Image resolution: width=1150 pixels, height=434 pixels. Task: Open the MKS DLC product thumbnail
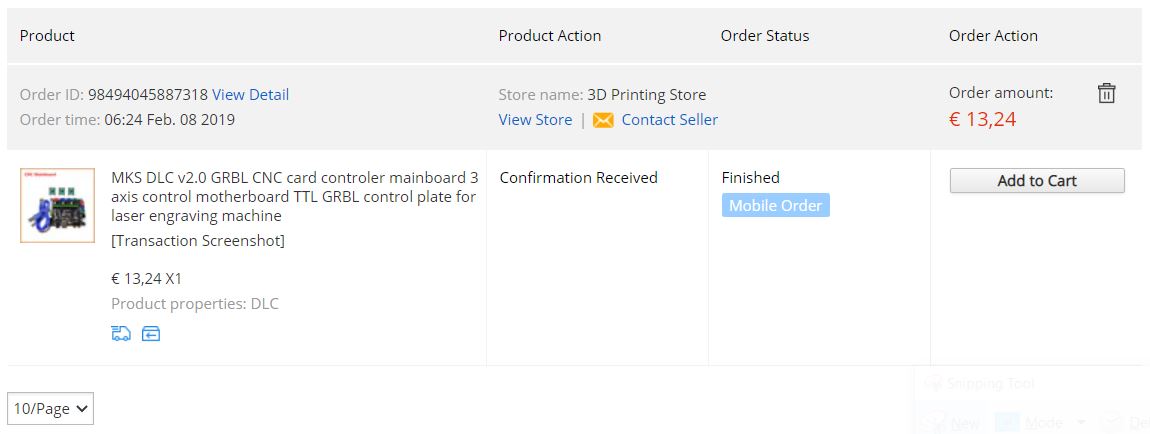(58, 205)
